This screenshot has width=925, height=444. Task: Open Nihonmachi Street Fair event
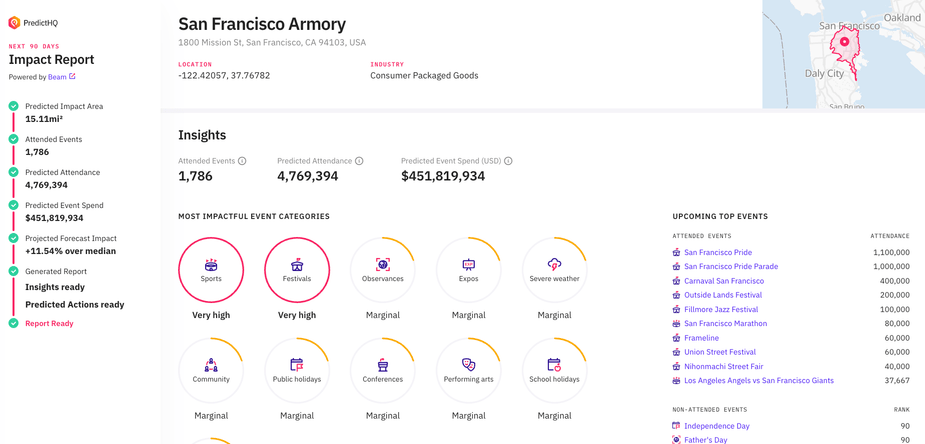[724, 366]
